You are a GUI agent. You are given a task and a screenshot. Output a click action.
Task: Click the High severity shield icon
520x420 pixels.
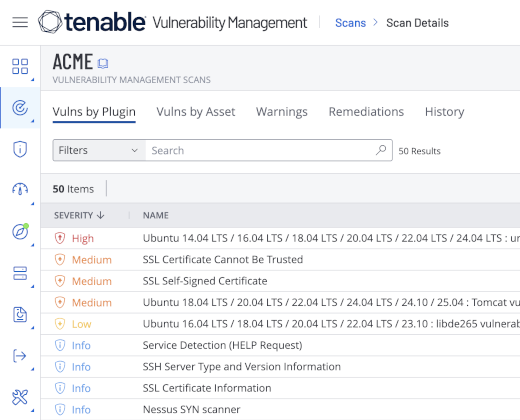click(60, 238)
